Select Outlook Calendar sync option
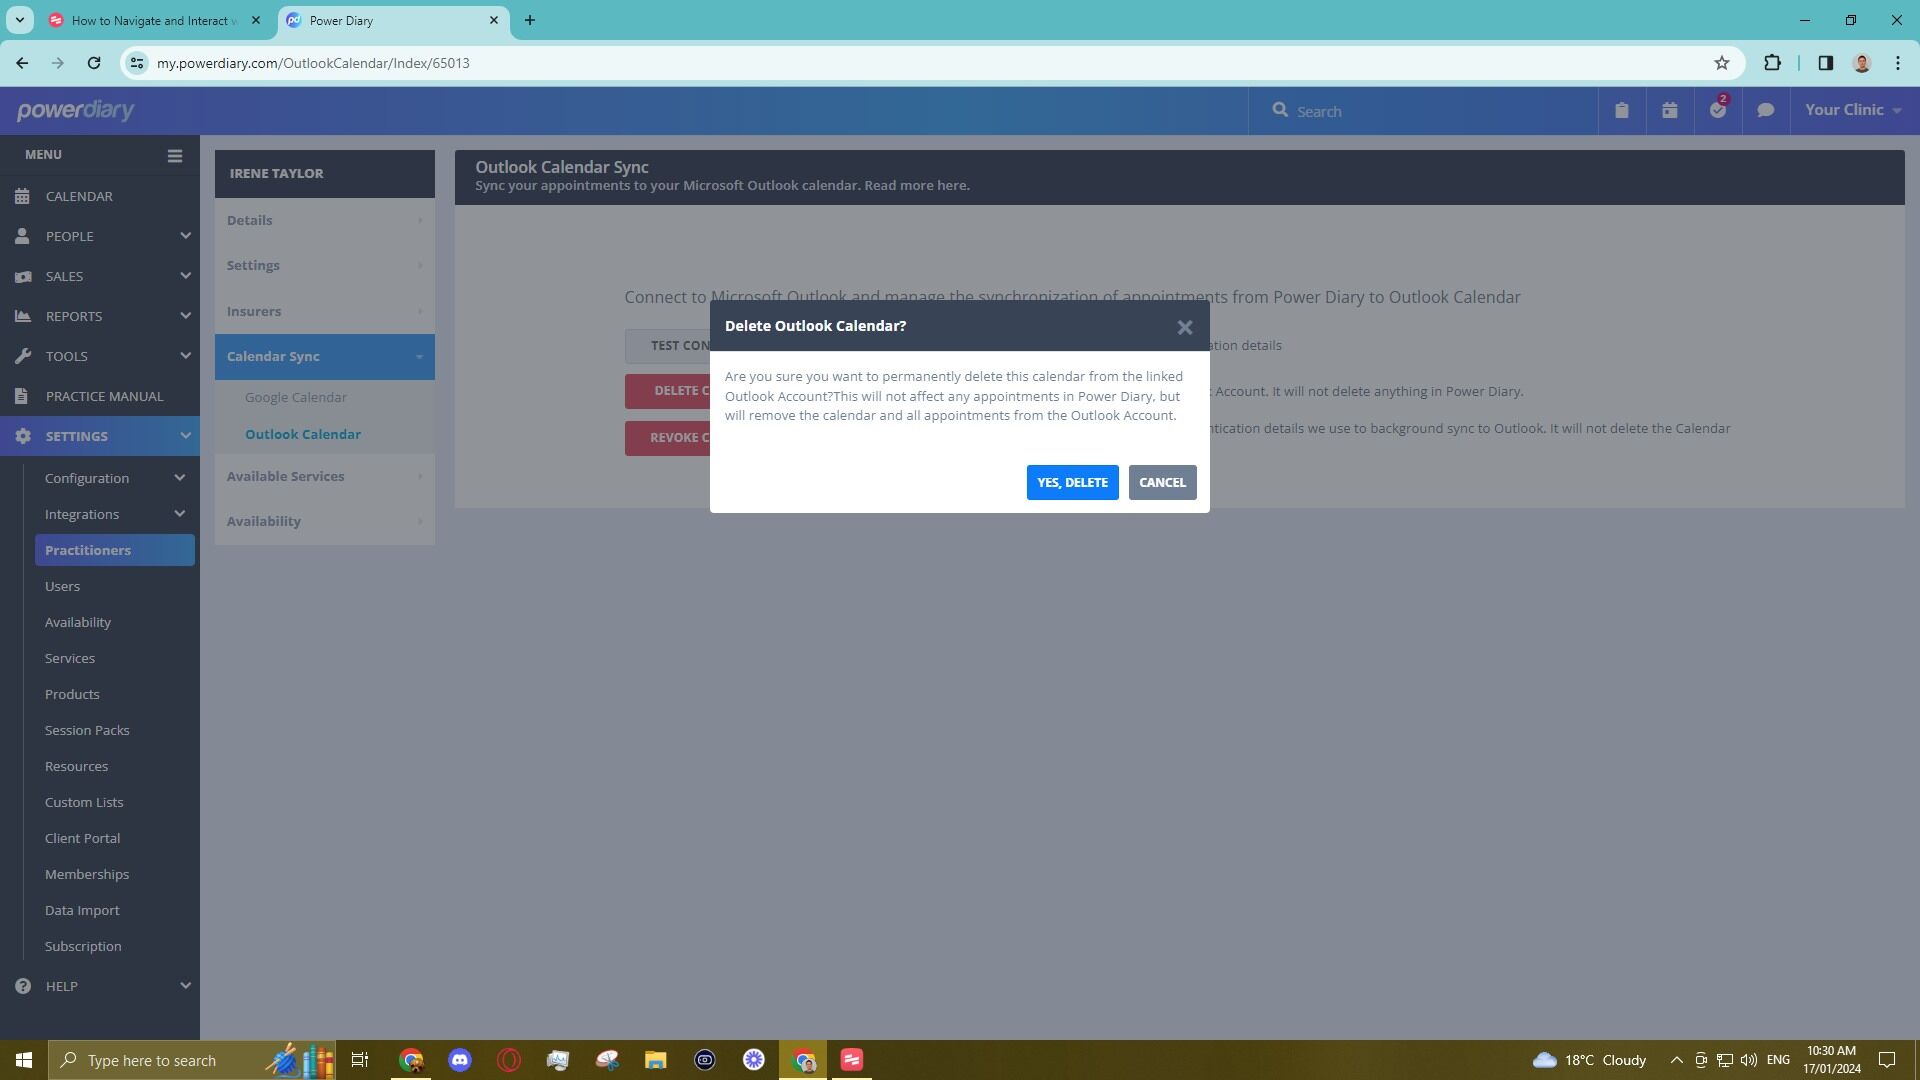 (x=303, y=434)
